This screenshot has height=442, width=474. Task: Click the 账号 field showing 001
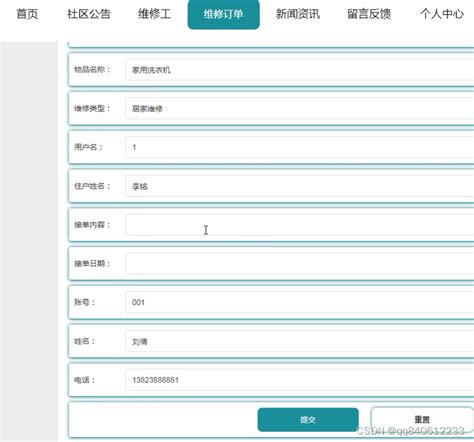[x=300, y=302]
